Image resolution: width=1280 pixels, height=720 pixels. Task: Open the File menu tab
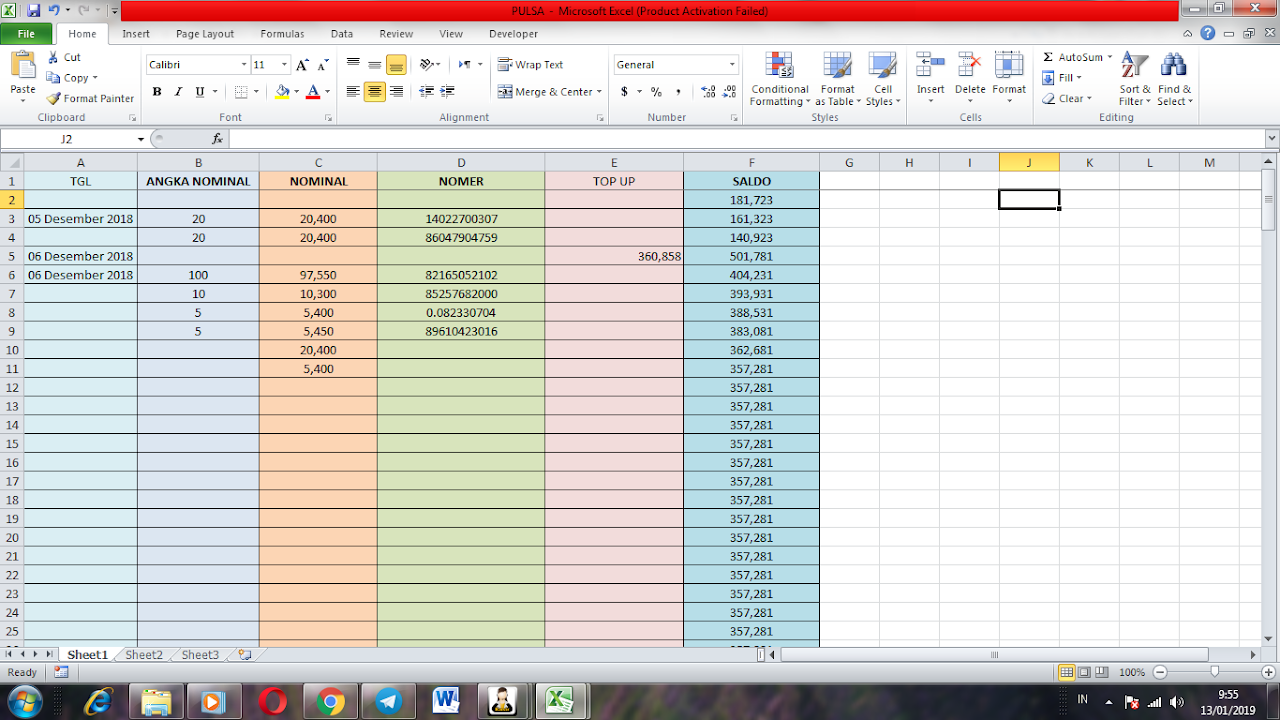pyautogui.click(x=26, y=34)
